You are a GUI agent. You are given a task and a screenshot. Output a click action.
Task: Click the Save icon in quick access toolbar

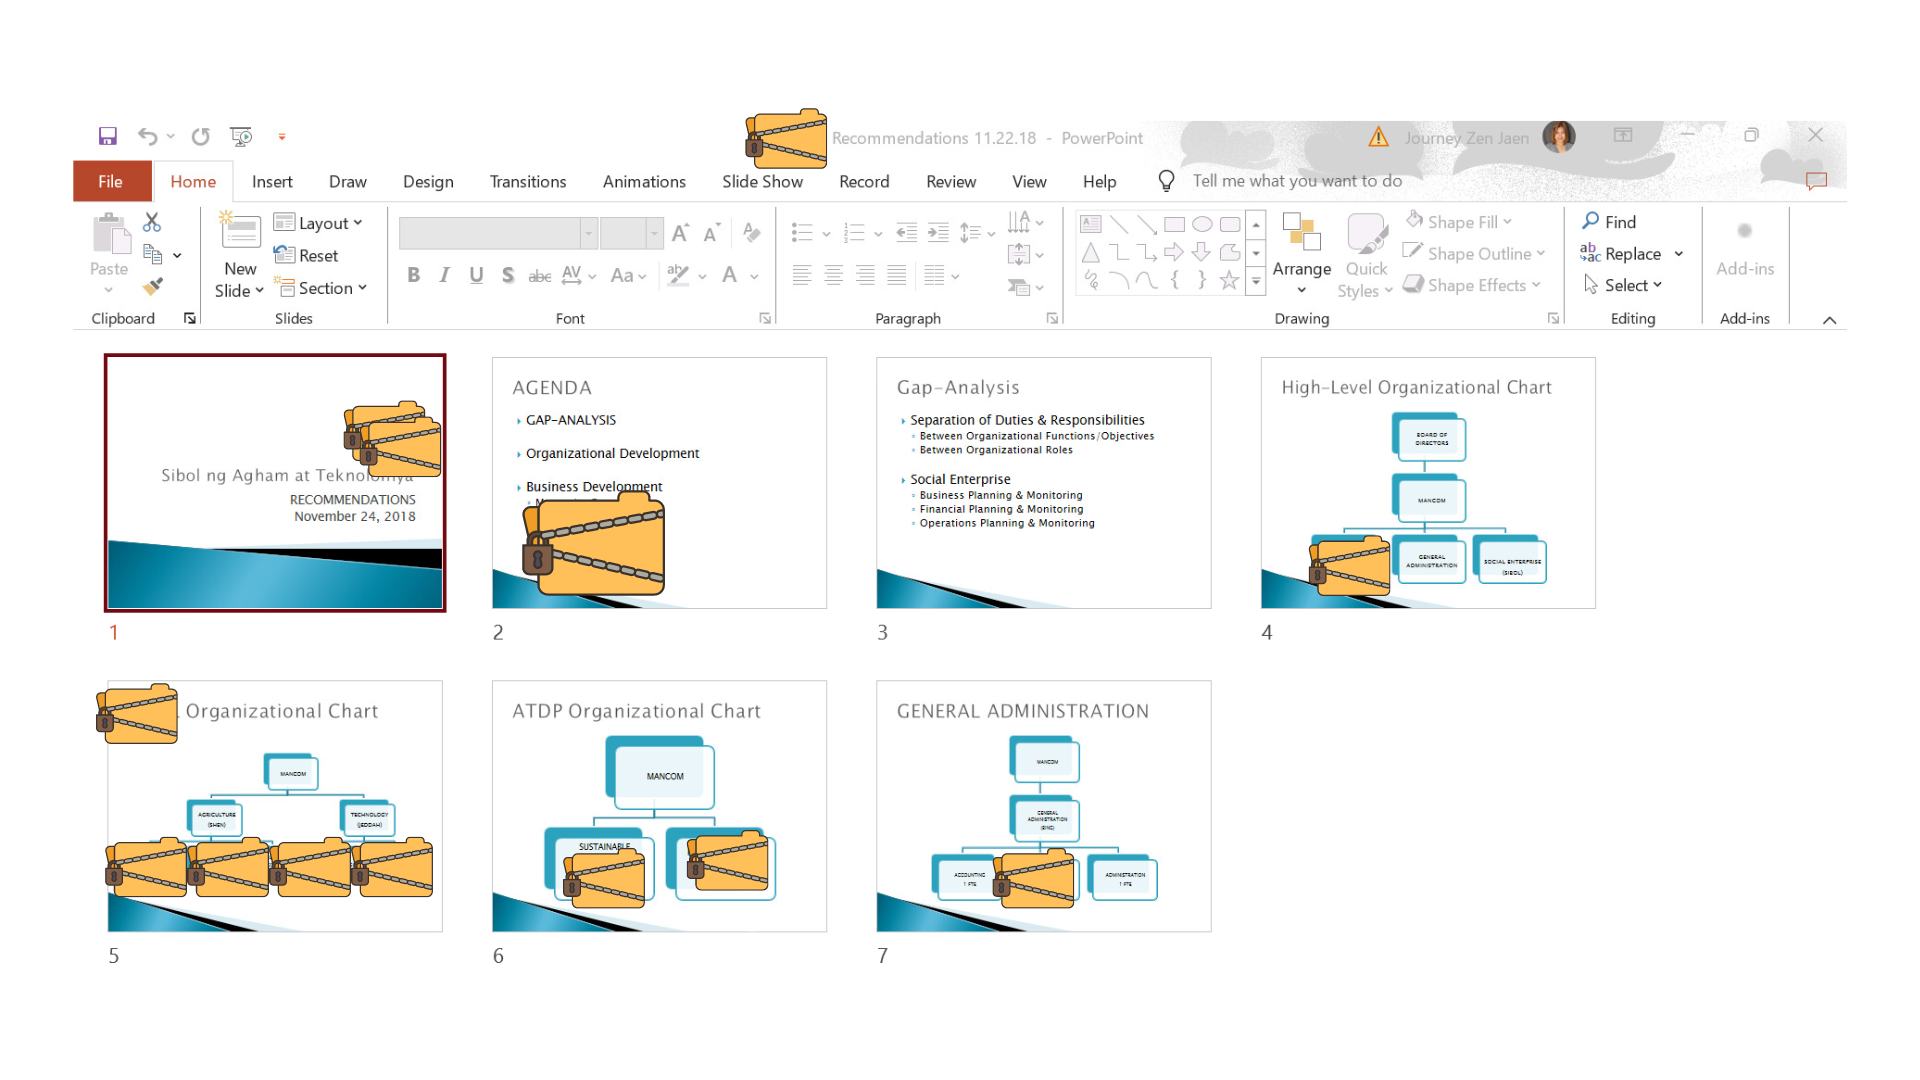pos(108,136)
